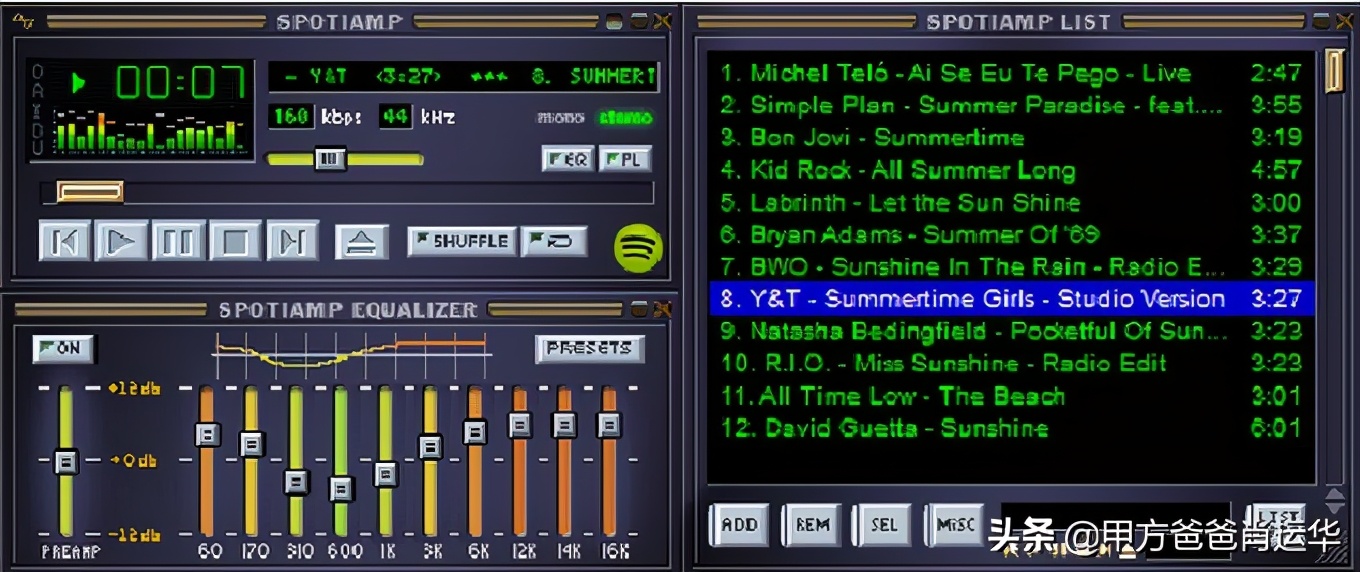
Task: Click the 14K band slider handle
Action: [x=565, y=425]
